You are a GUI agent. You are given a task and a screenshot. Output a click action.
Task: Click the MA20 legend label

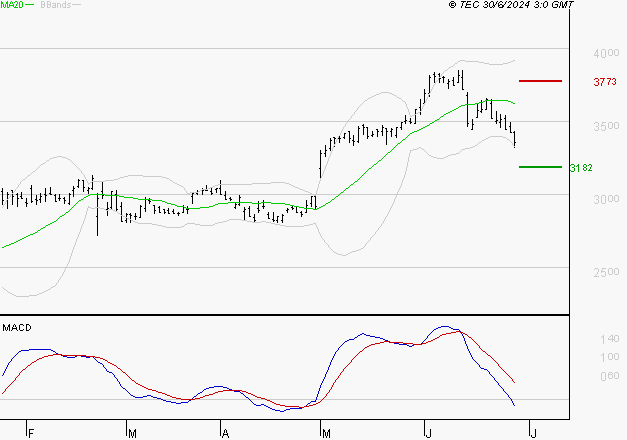(x=12, y=5)
